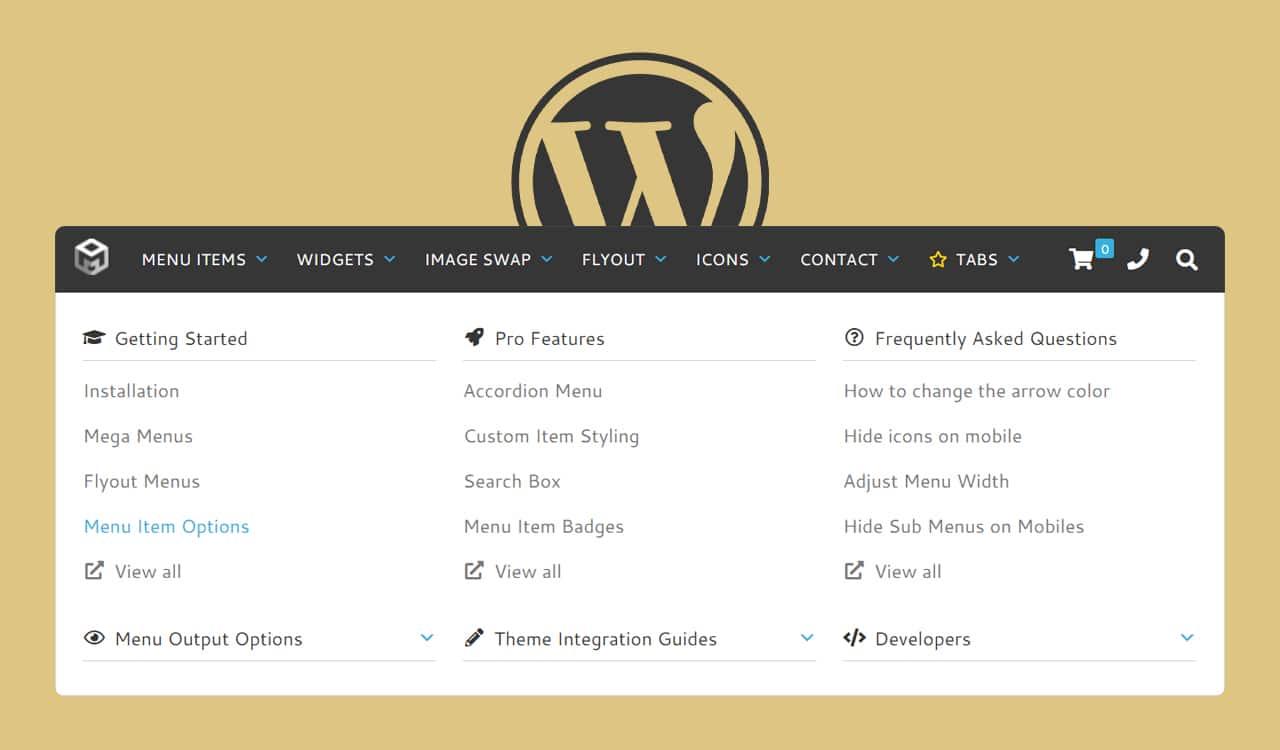Open the Widgets dropdown menu

tap(346, 260)
